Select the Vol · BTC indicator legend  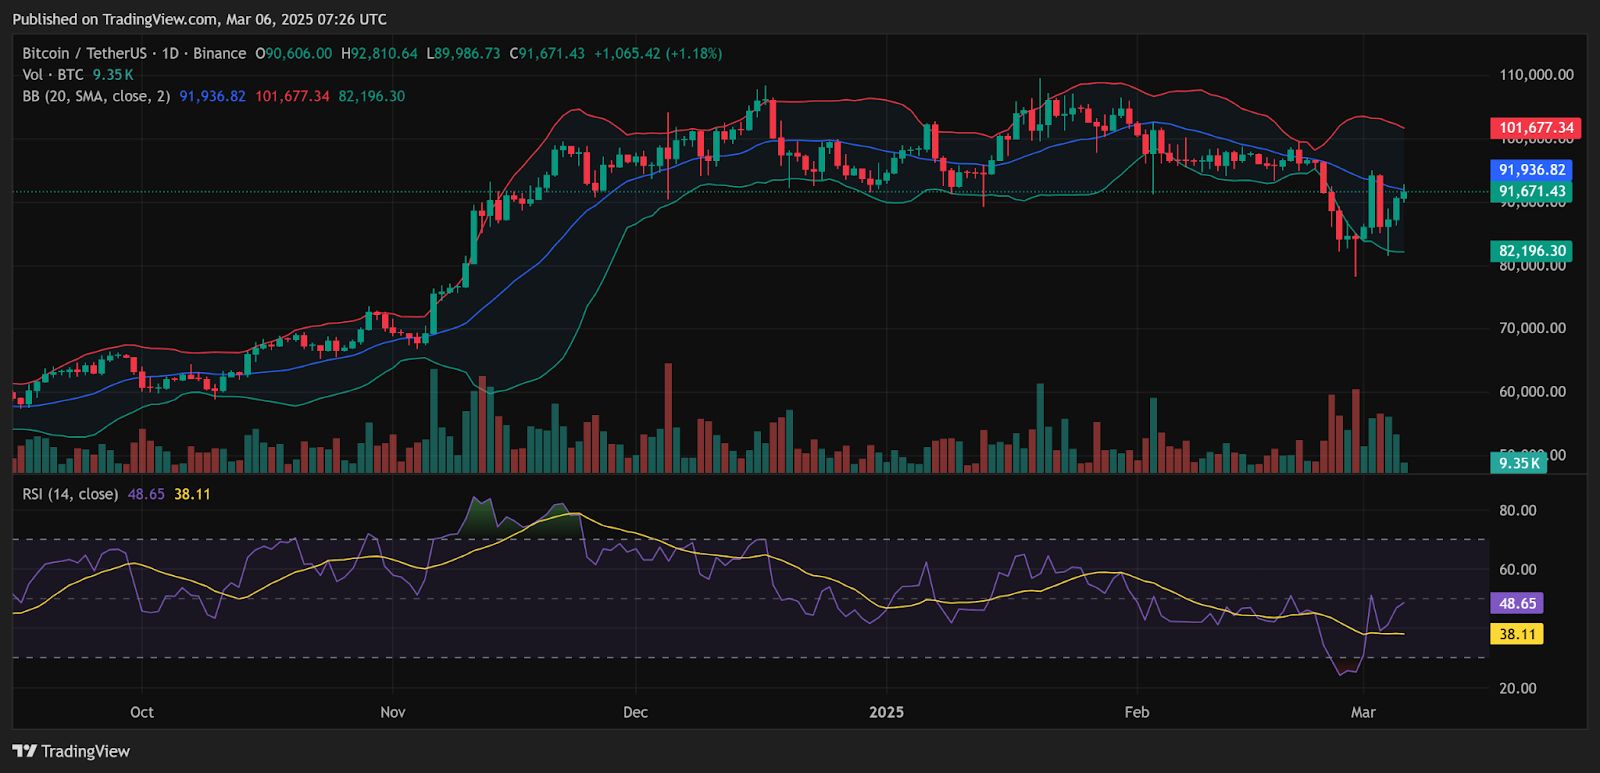[x=53, y=75]
